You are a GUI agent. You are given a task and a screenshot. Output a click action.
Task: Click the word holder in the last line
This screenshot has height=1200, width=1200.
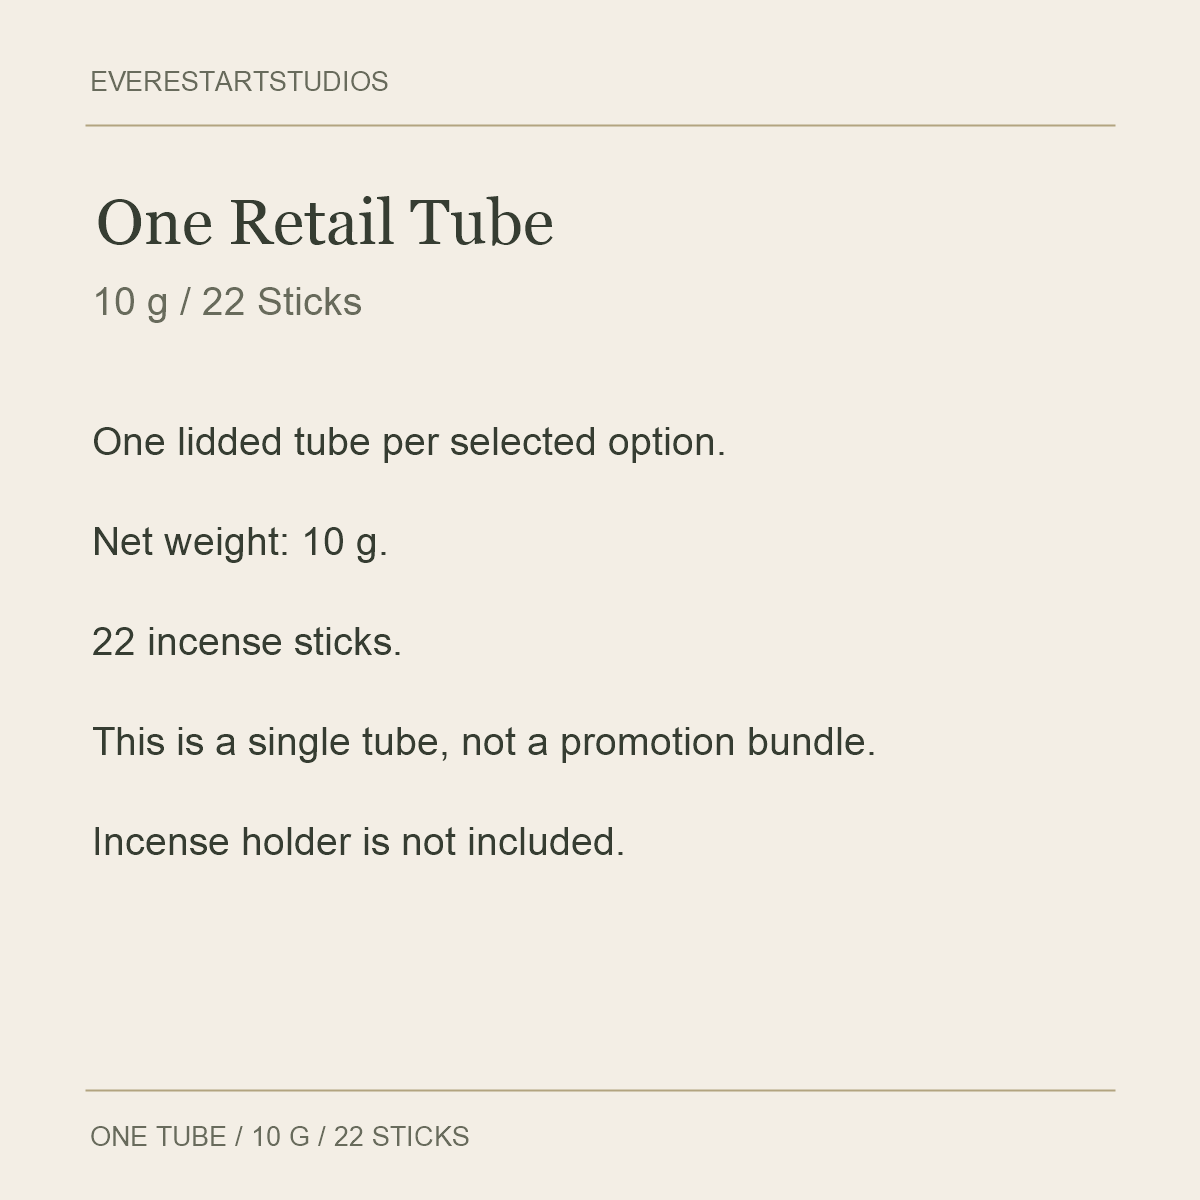296,842
